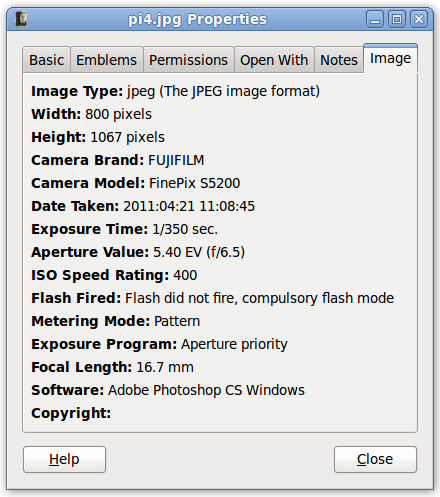The width and height of the screenshot is (440, 497).
Task: Click the Image Type jpeg value text
Action: coord(223,91)
